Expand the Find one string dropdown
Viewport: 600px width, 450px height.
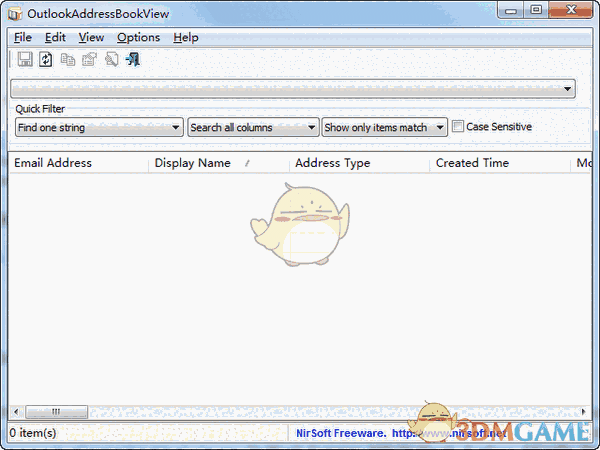click(x=99, y=127)
